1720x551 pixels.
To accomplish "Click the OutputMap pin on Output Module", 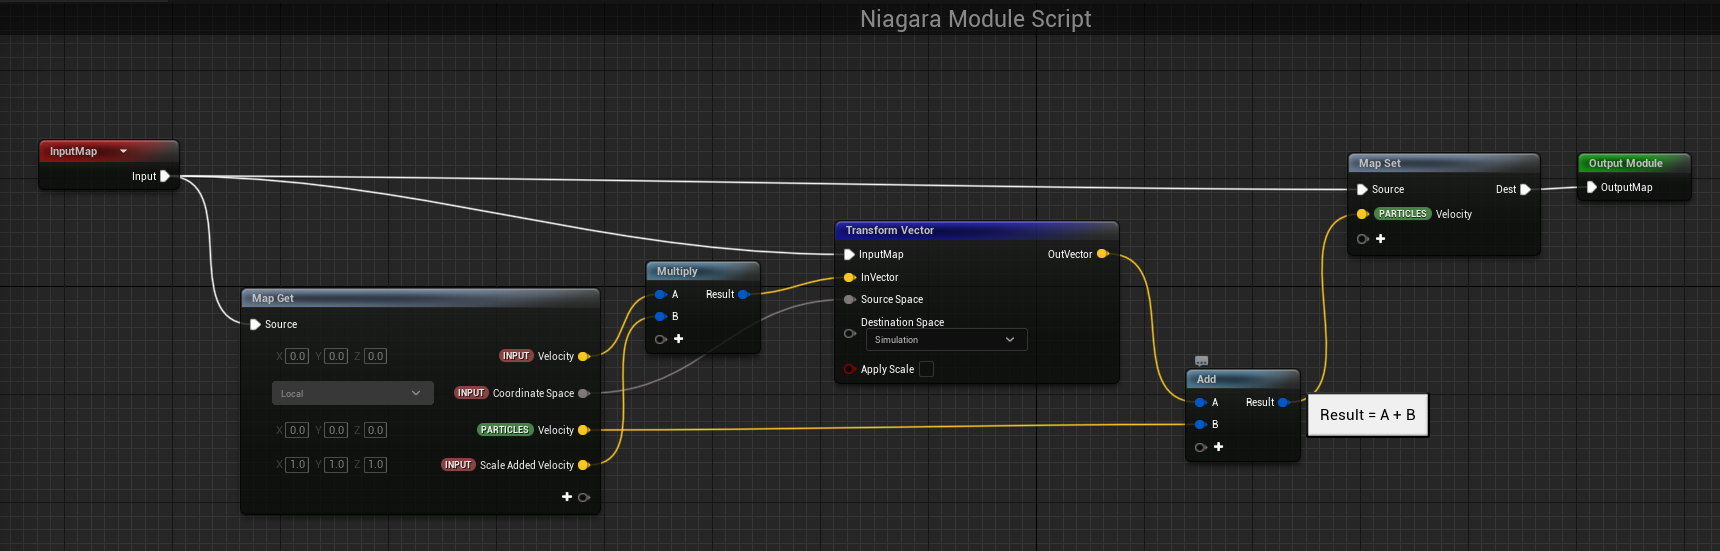I will (1591, 187).
